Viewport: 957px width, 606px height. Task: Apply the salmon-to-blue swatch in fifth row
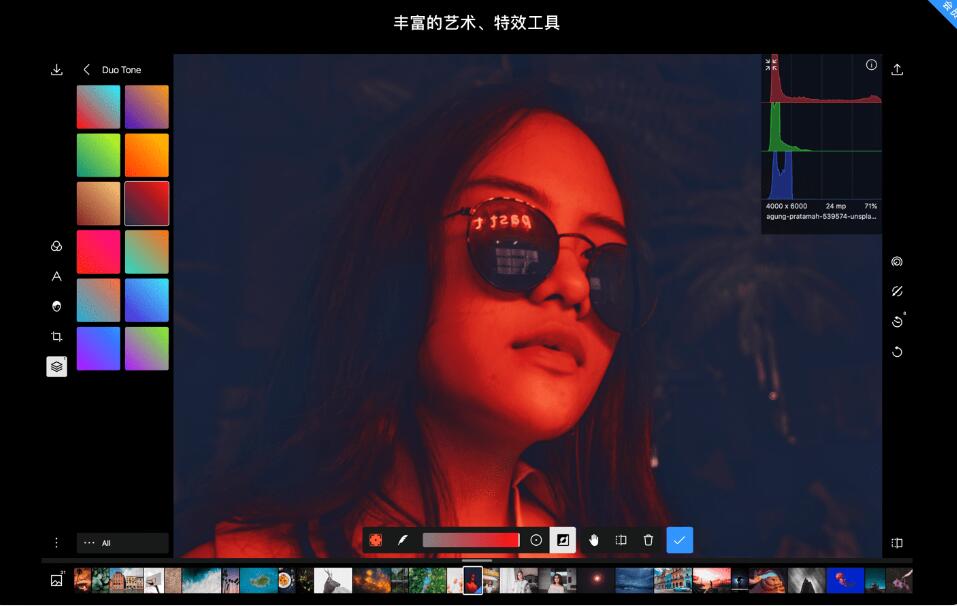[x=98, y=300]
